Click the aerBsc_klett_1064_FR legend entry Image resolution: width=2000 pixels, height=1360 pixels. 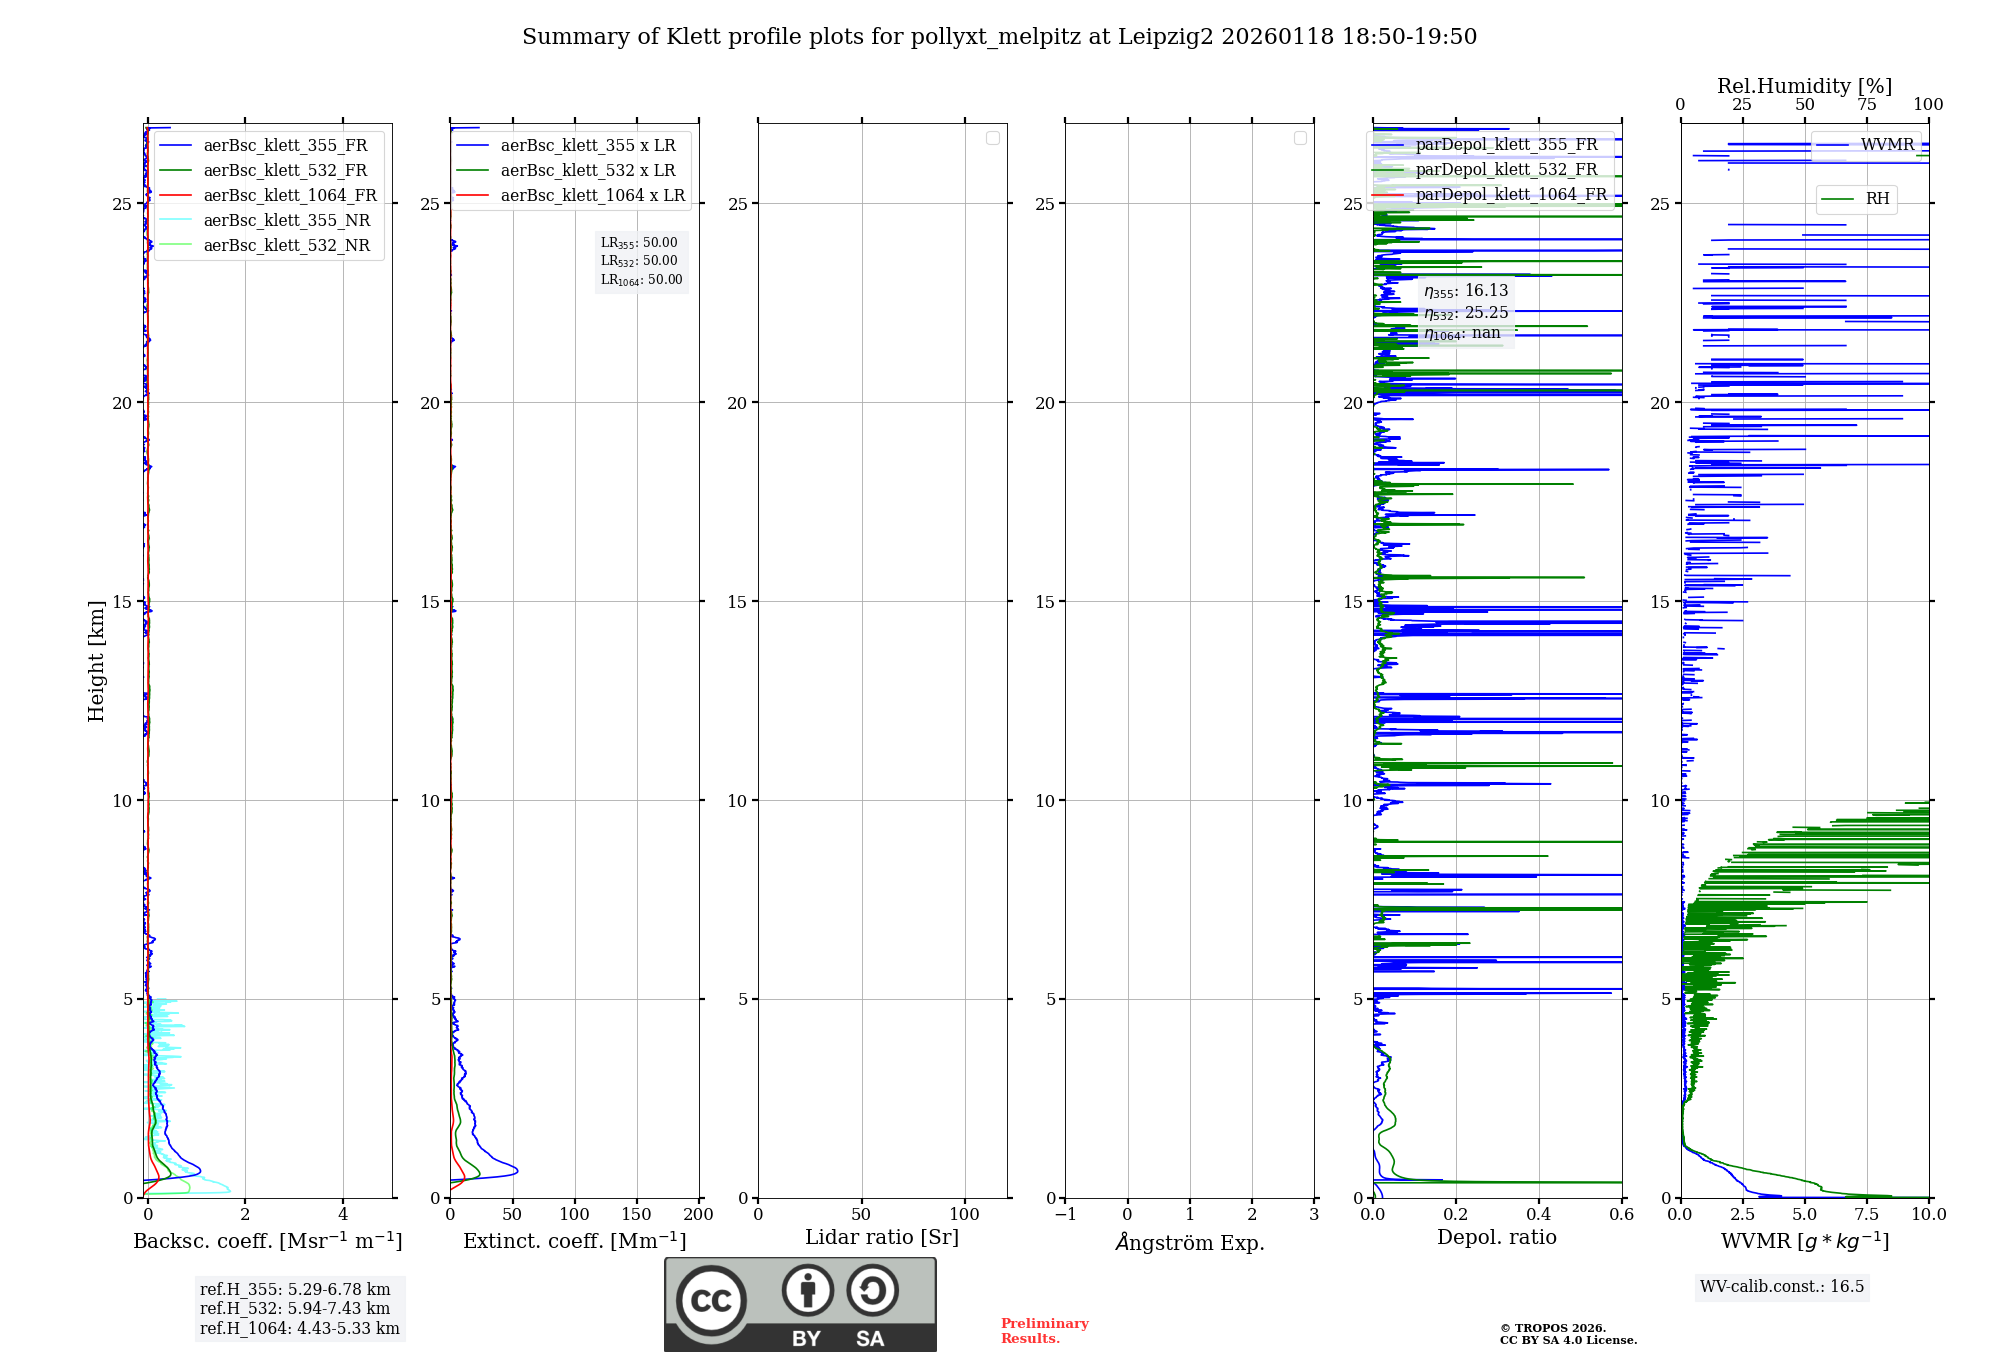click(289, 196)
